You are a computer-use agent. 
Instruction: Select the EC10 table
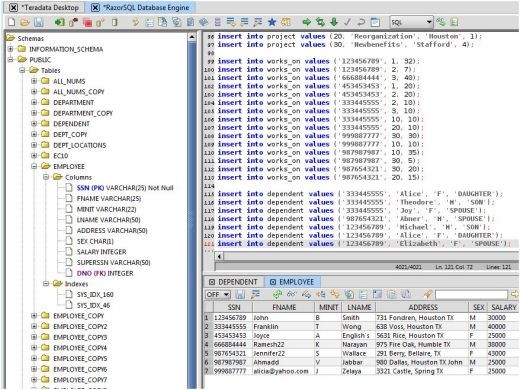(x=60, y=156)
